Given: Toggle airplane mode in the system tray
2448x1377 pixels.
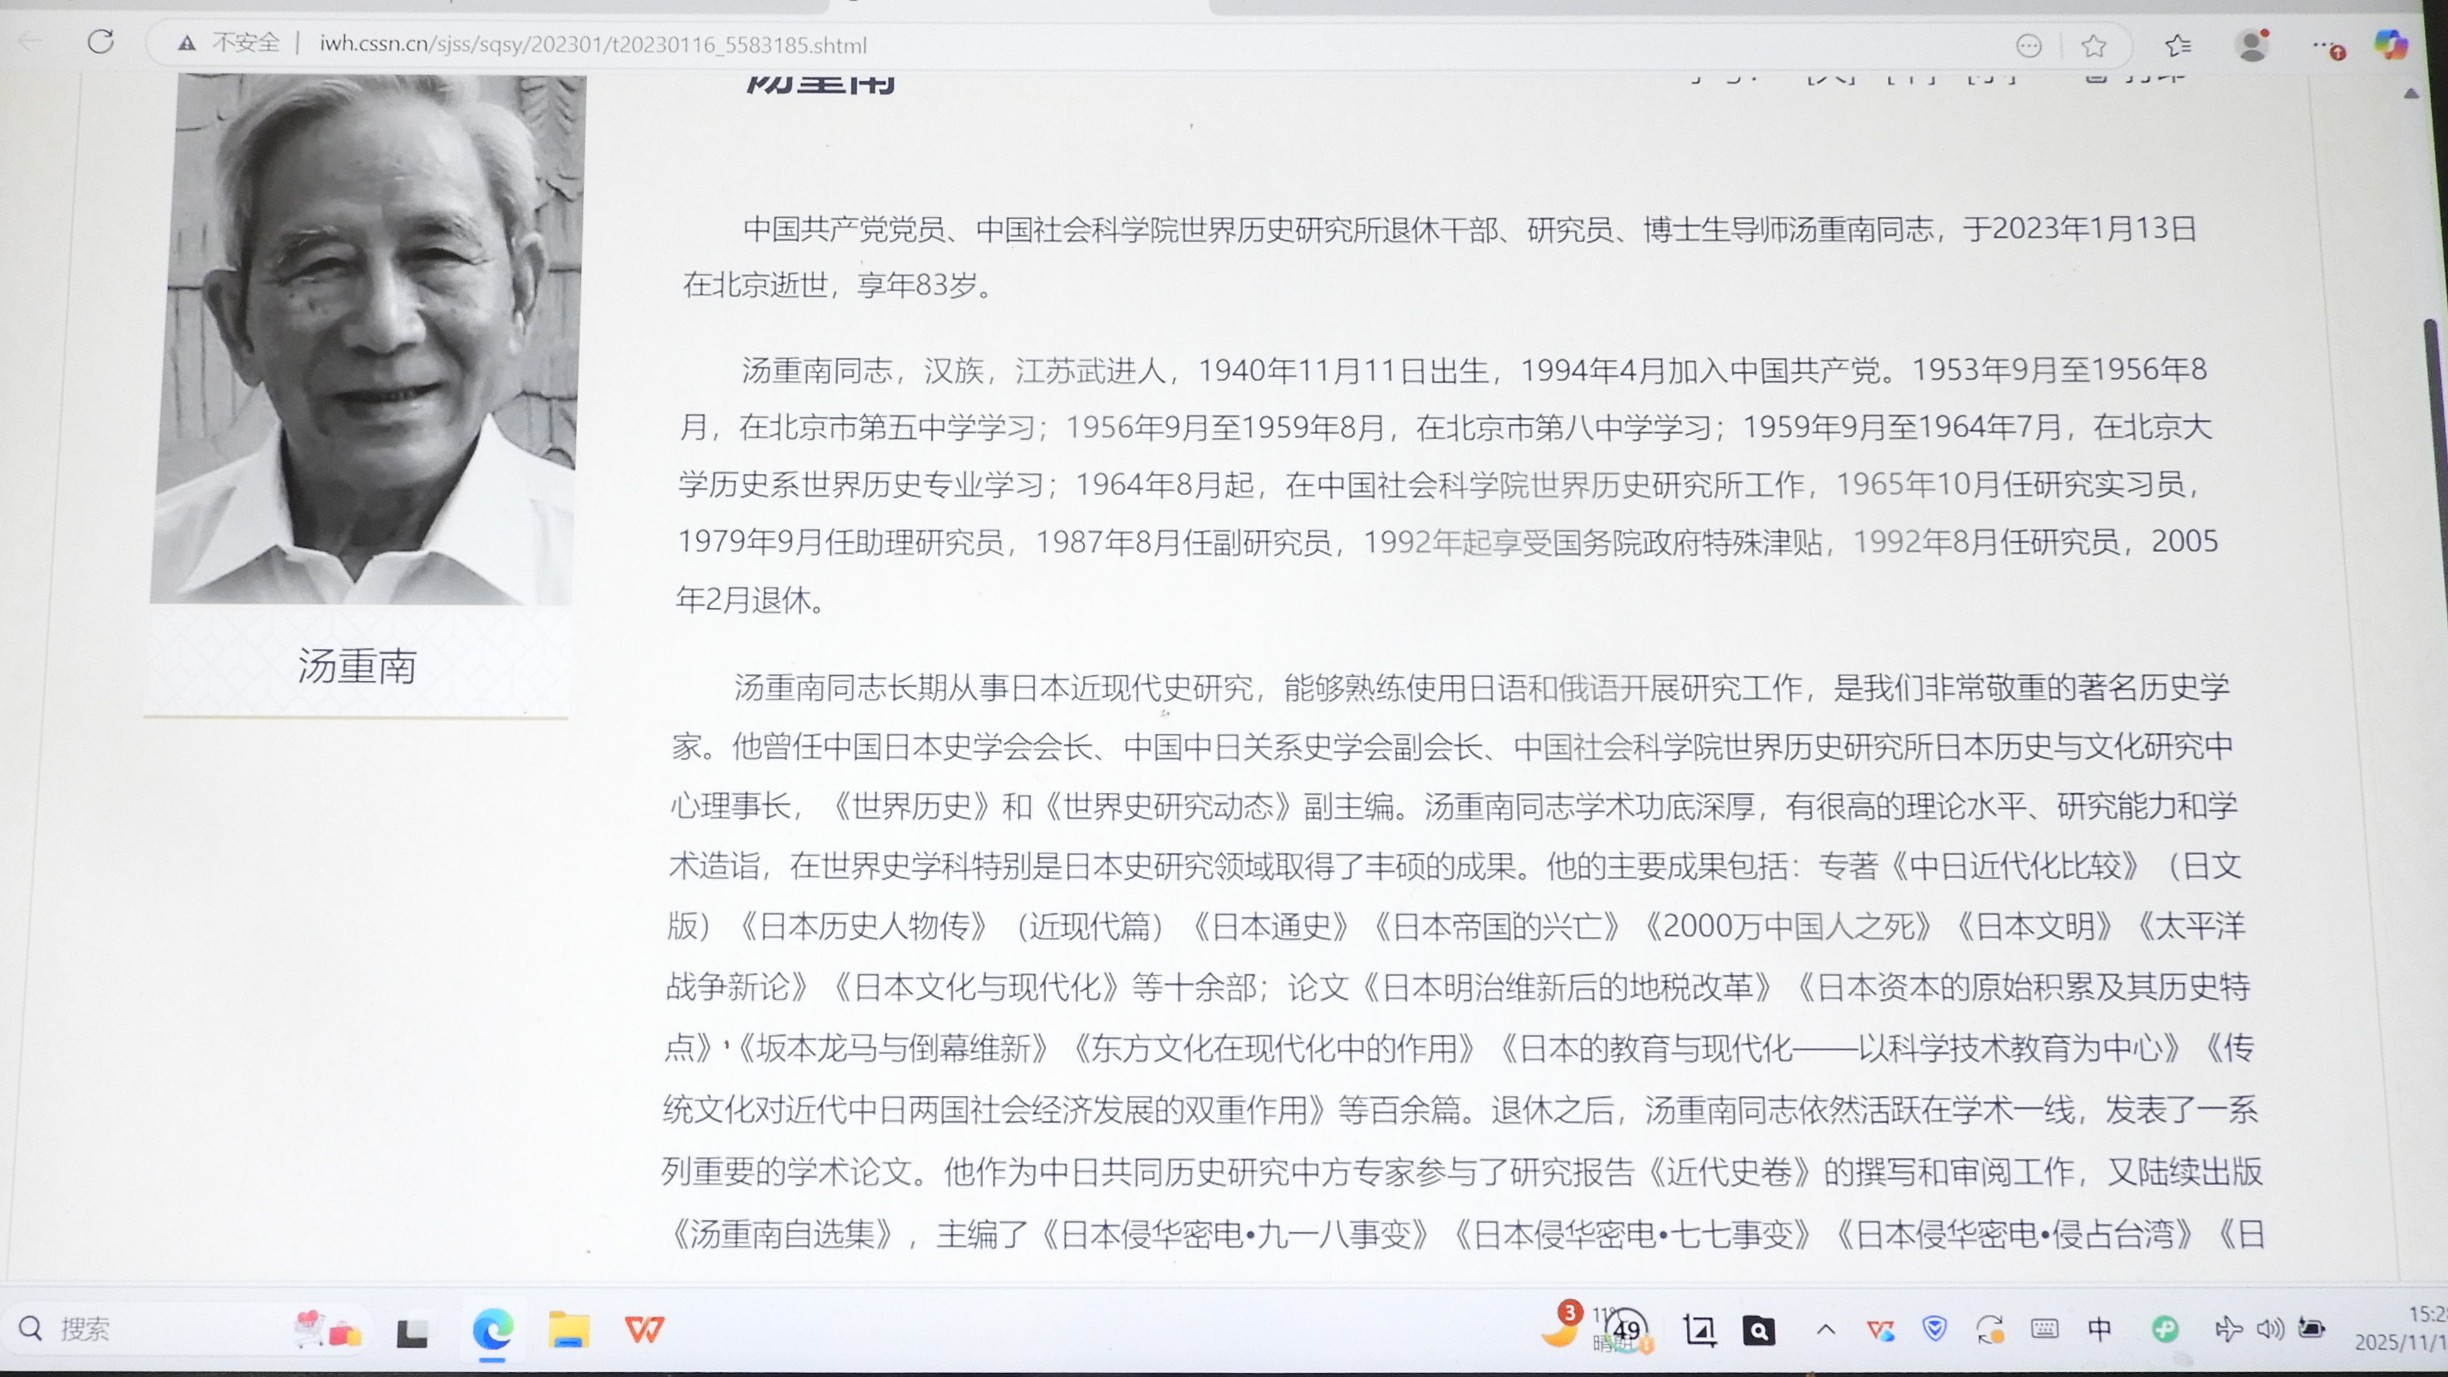Looking at the screenshot, I should [x=2231, y=1330].
